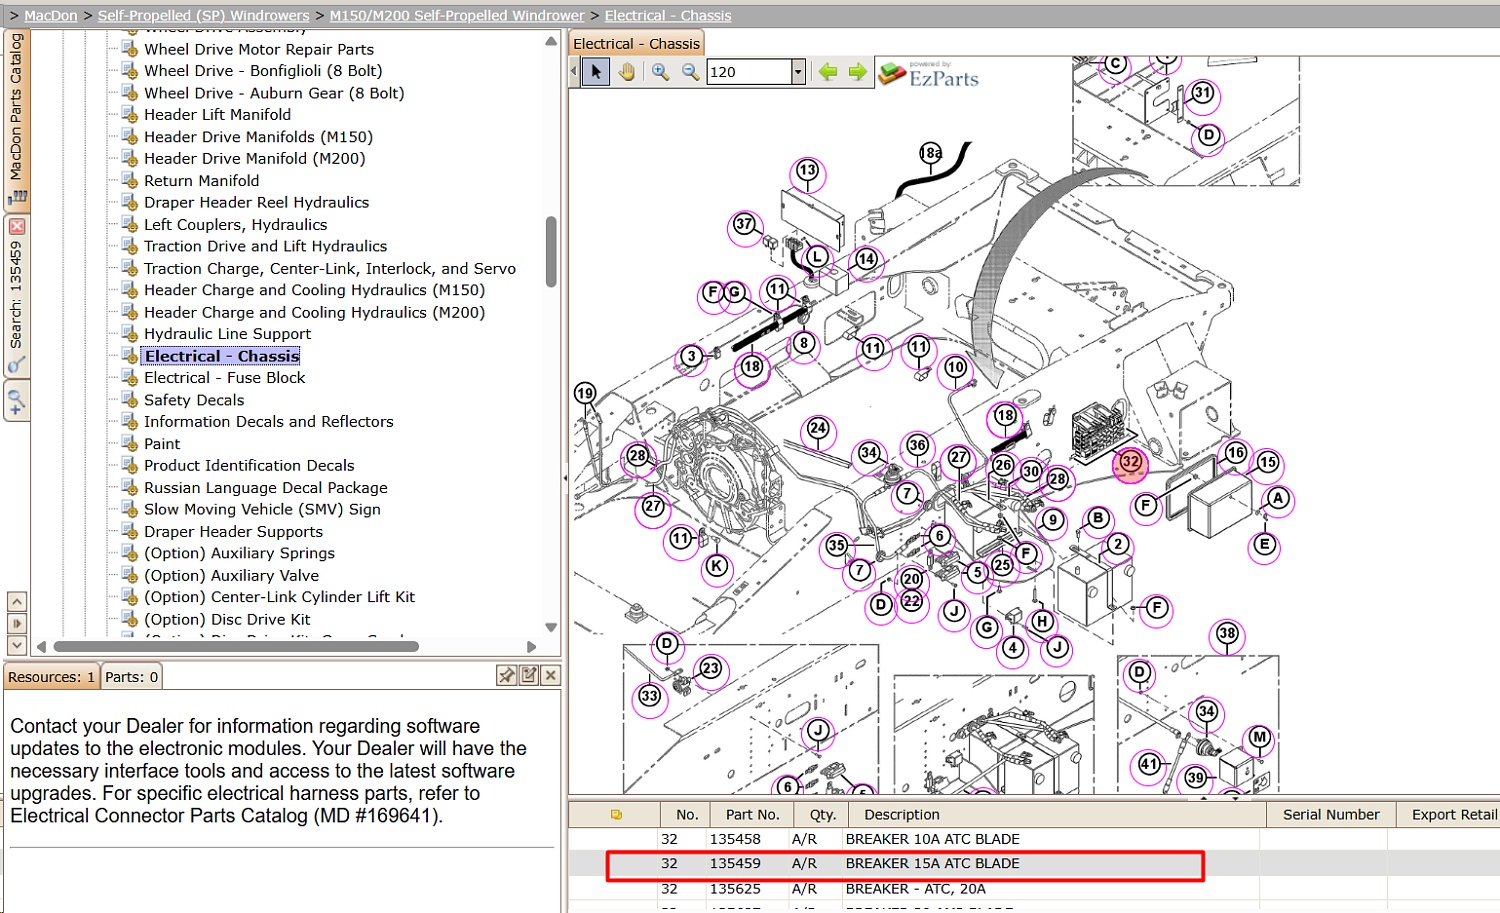1500x913 pixels.
Task: Close the resources panel
Action: tap(551, 676)
